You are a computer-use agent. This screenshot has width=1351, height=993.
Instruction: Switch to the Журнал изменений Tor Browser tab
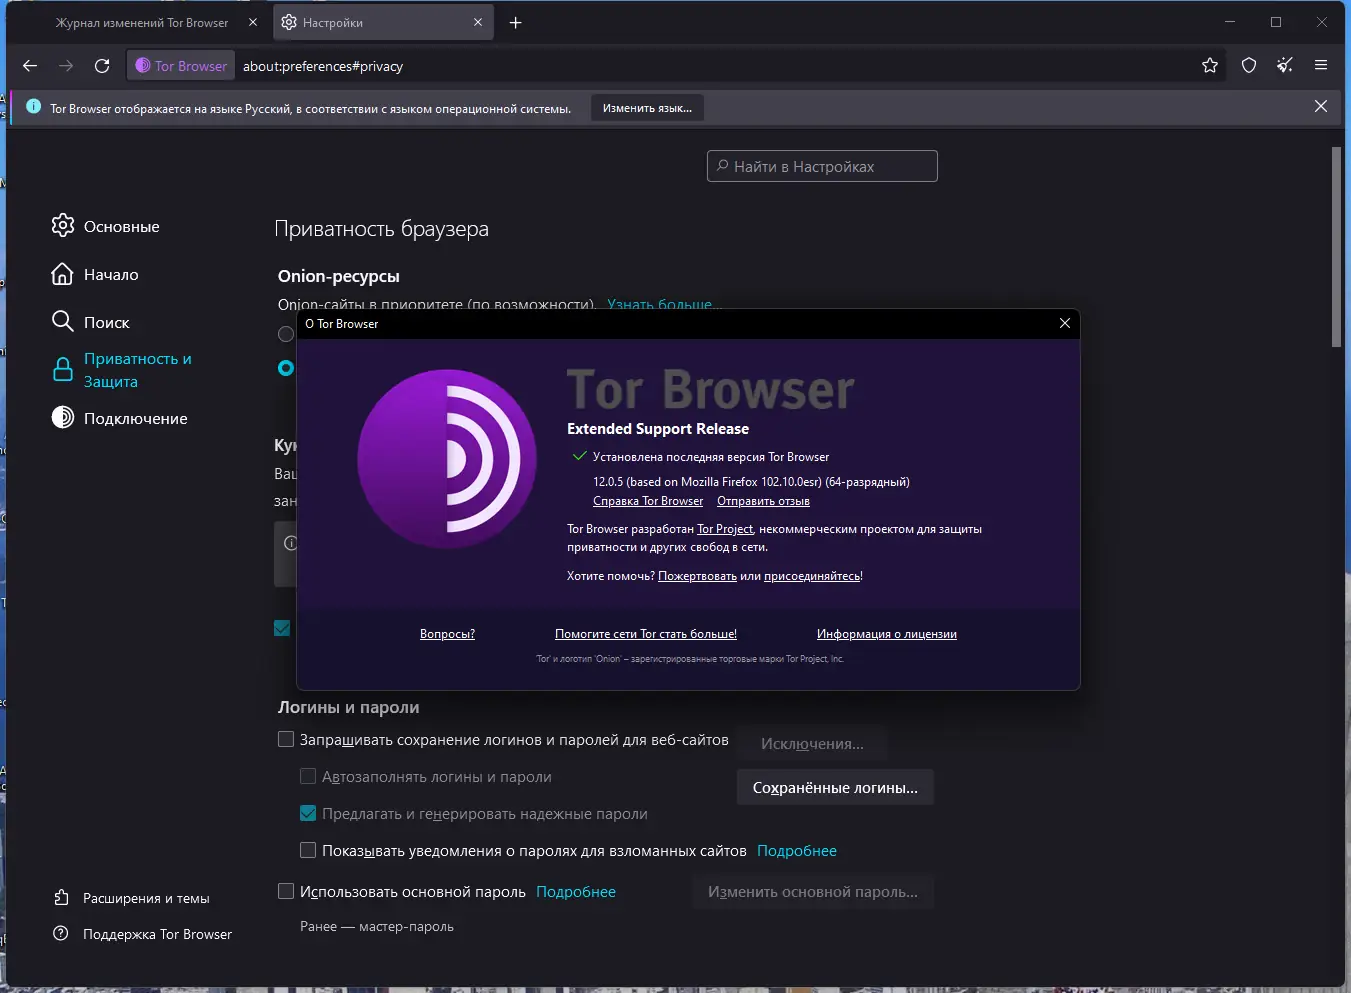point(142,22)
